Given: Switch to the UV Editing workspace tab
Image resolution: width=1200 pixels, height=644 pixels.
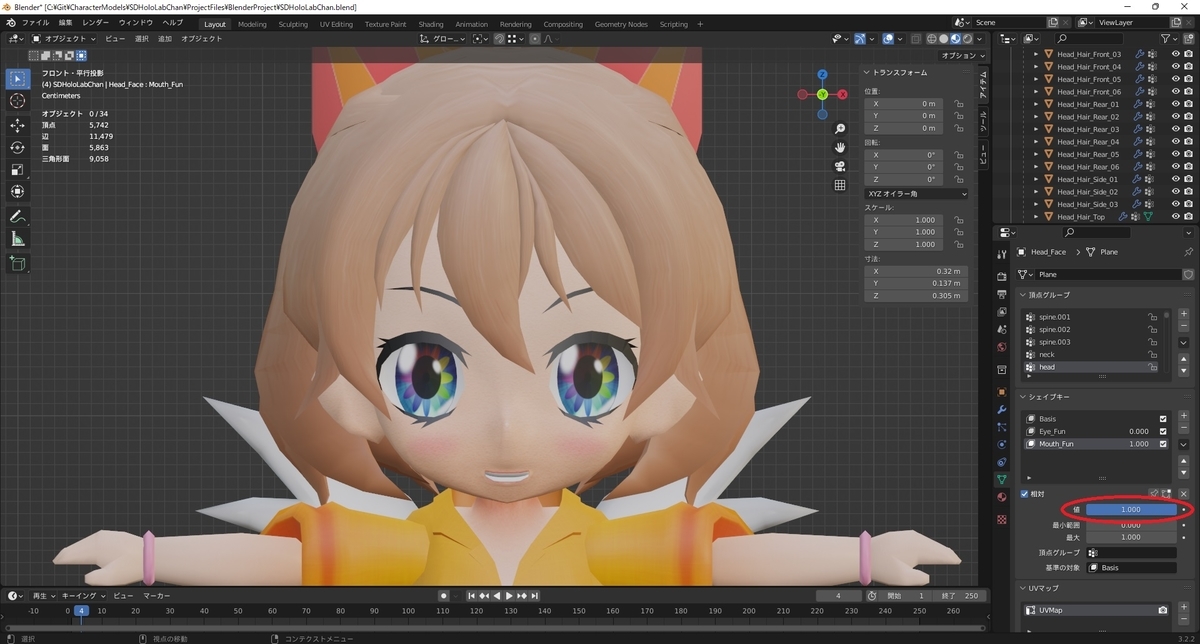Looking at the screenshot, I should tap(336, 24).
